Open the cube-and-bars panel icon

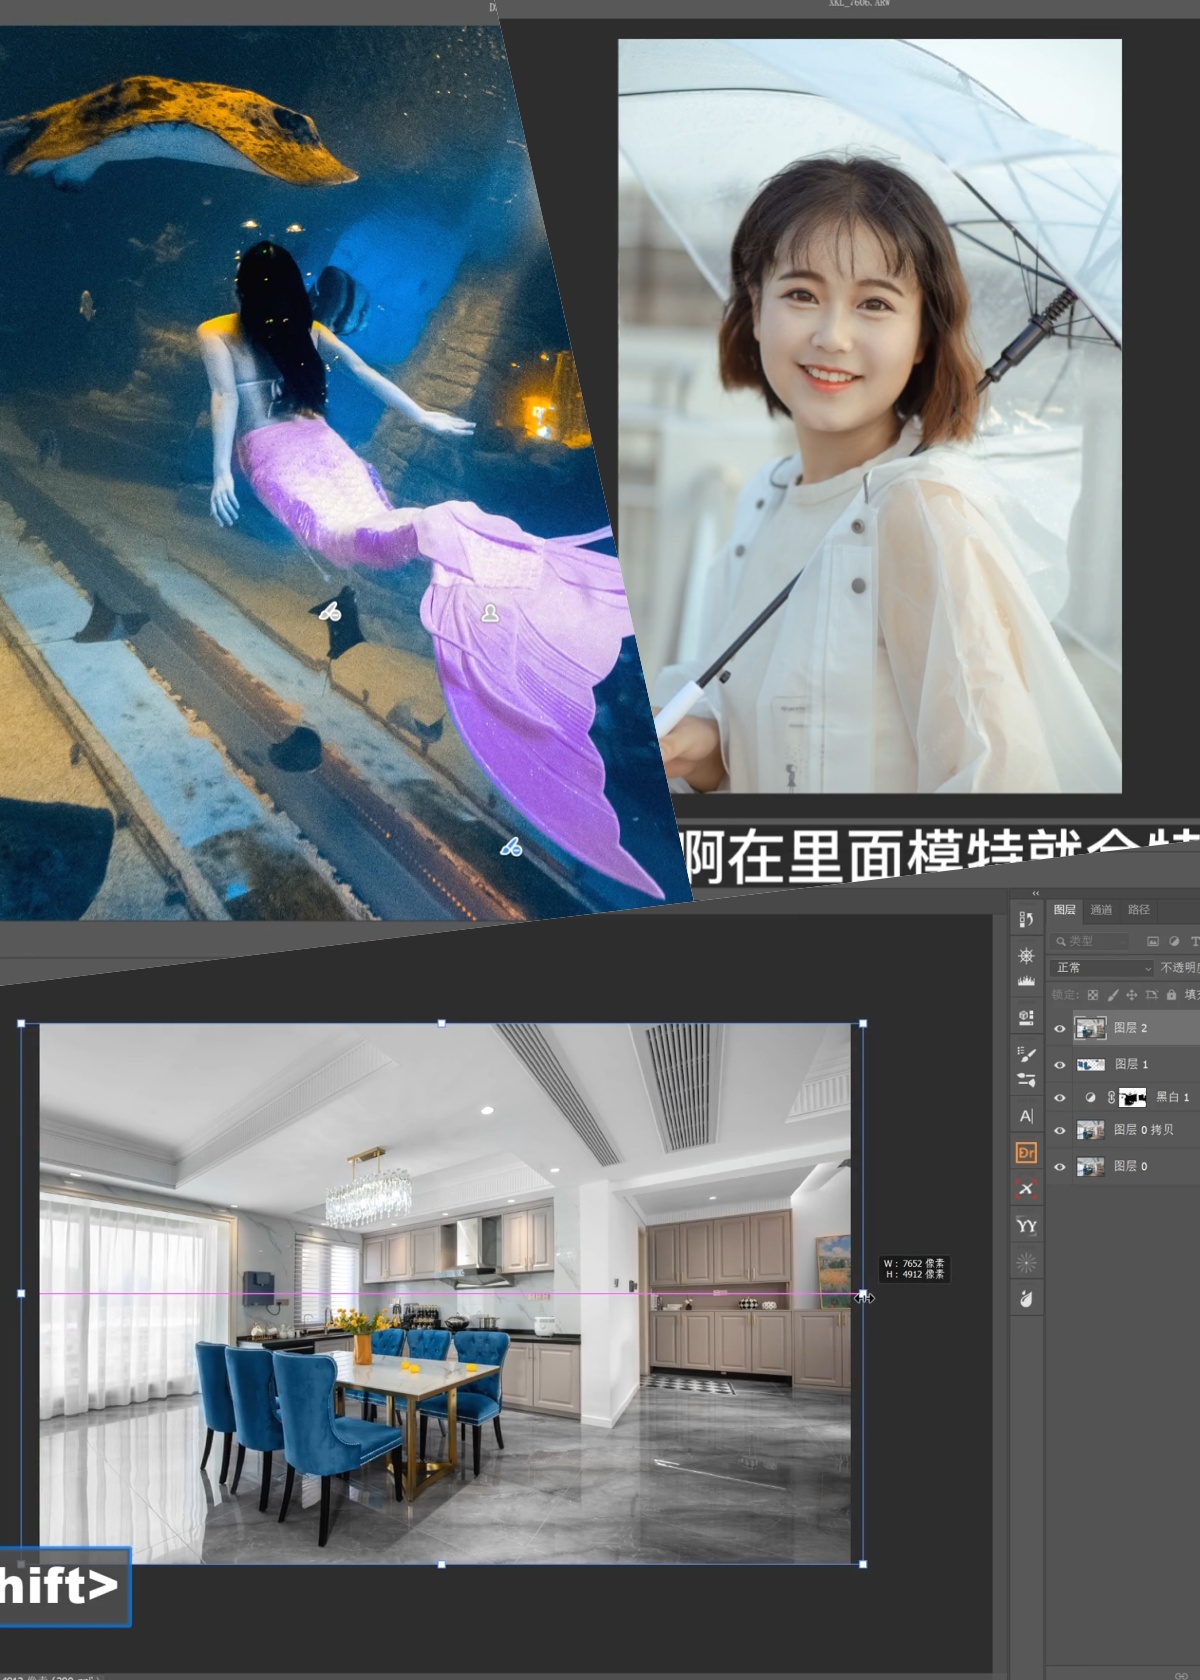[x=1026, y=1017]
